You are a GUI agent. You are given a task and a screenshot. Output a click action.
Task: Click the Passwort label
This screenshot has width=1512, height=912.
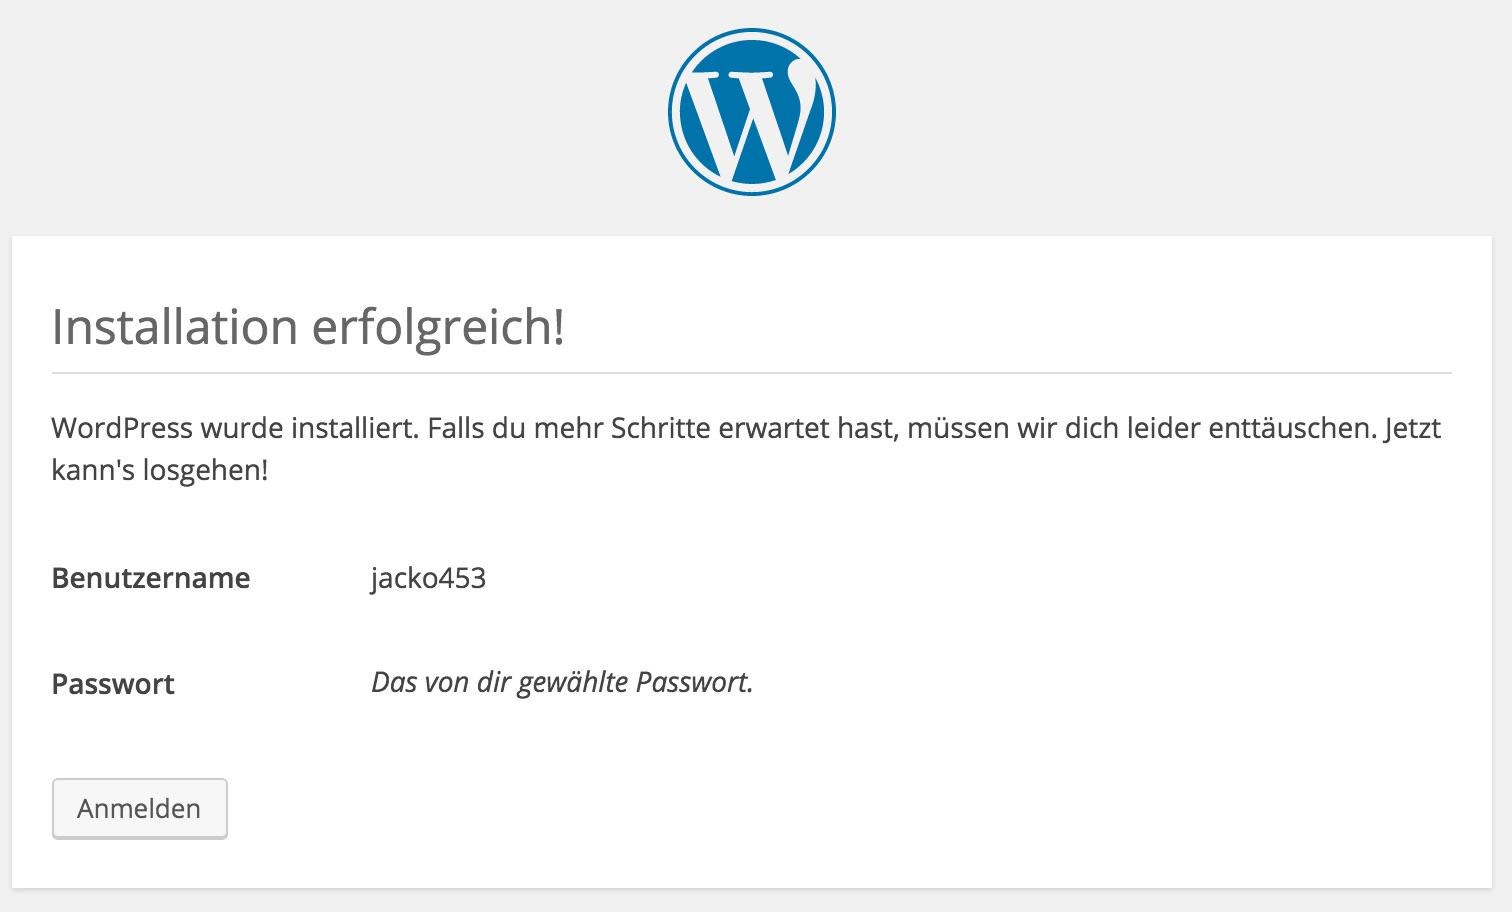click(x=113, y=684)
